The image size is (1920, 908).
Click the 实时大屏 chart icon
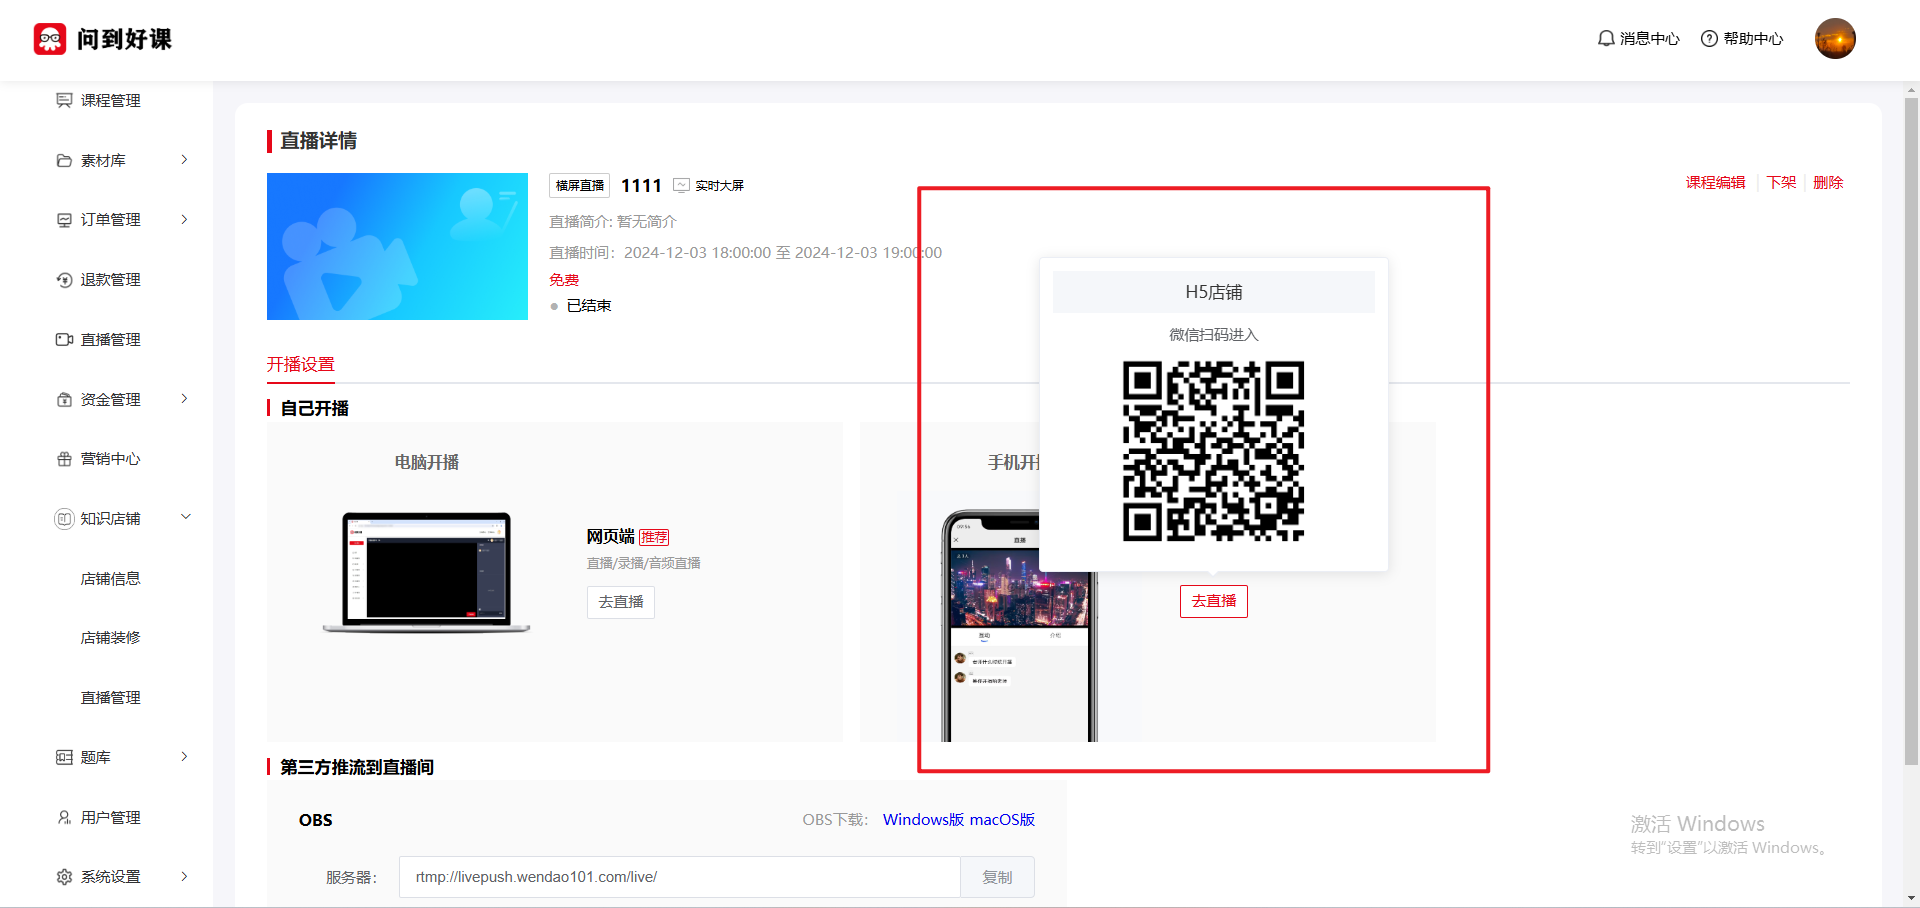(682, 185)
